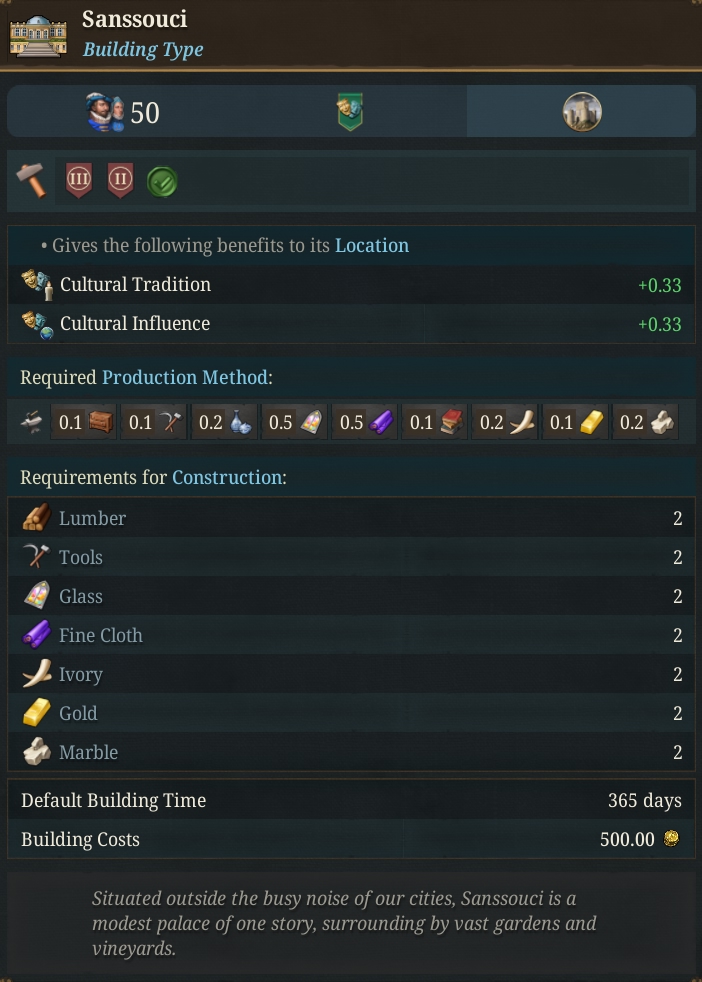Viewport: 702px width, 982px height.
Task: Click the Sanssouci palace building icon
Action: click(x=38, y=36)
